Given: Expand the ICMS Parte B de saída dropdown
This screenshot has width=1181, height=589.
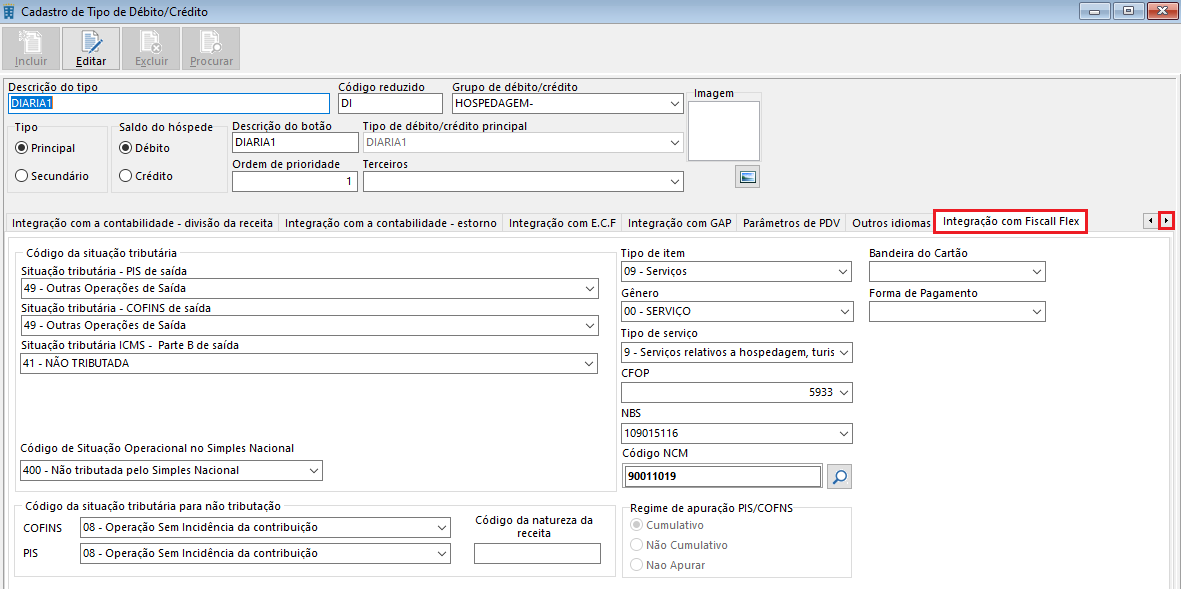Looking at the screenshot, I should (589, 364).
